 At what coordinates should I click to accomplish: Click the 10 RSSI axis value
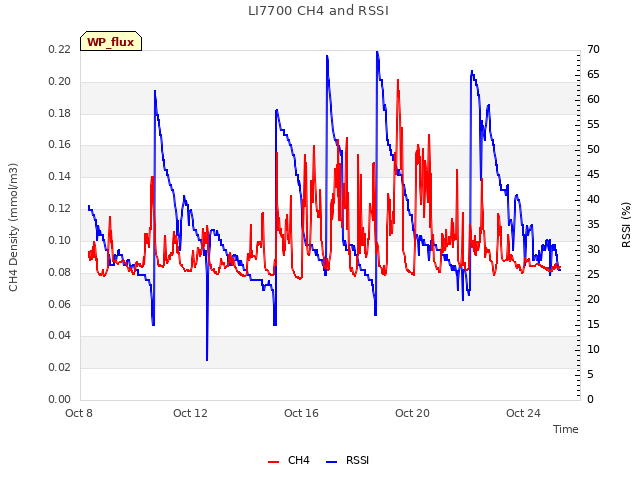pyautogui.click(x=593, y=349)
